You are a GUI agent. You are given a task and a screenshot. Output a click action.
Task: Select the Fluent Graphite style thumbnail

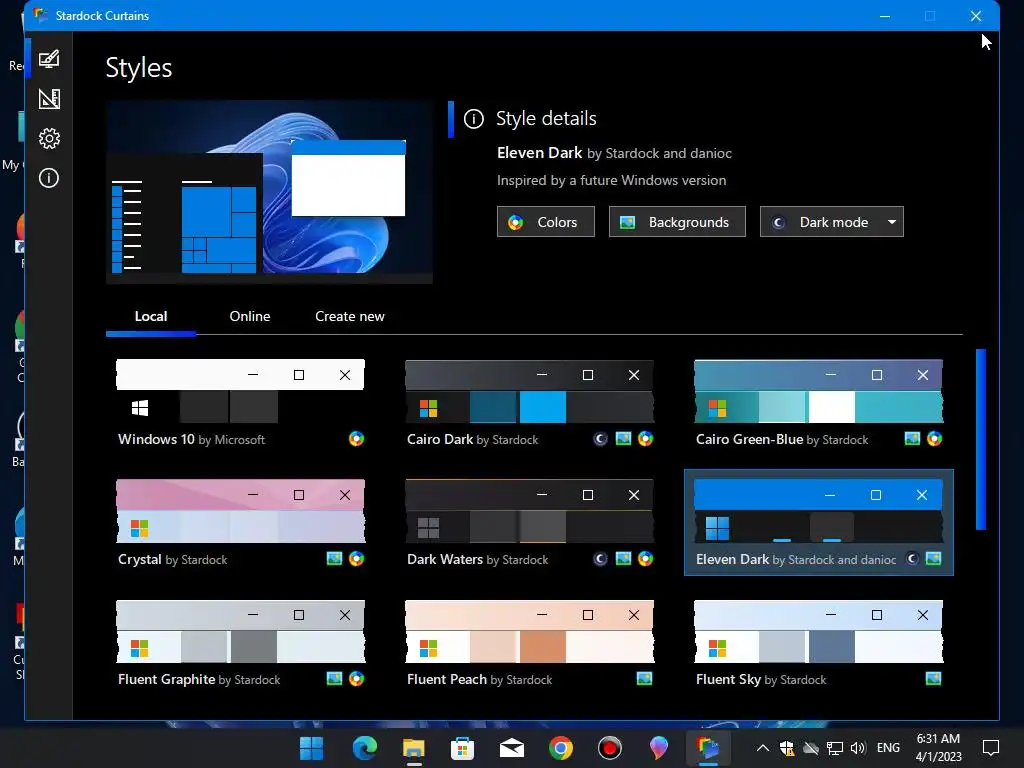coord(240,632)
